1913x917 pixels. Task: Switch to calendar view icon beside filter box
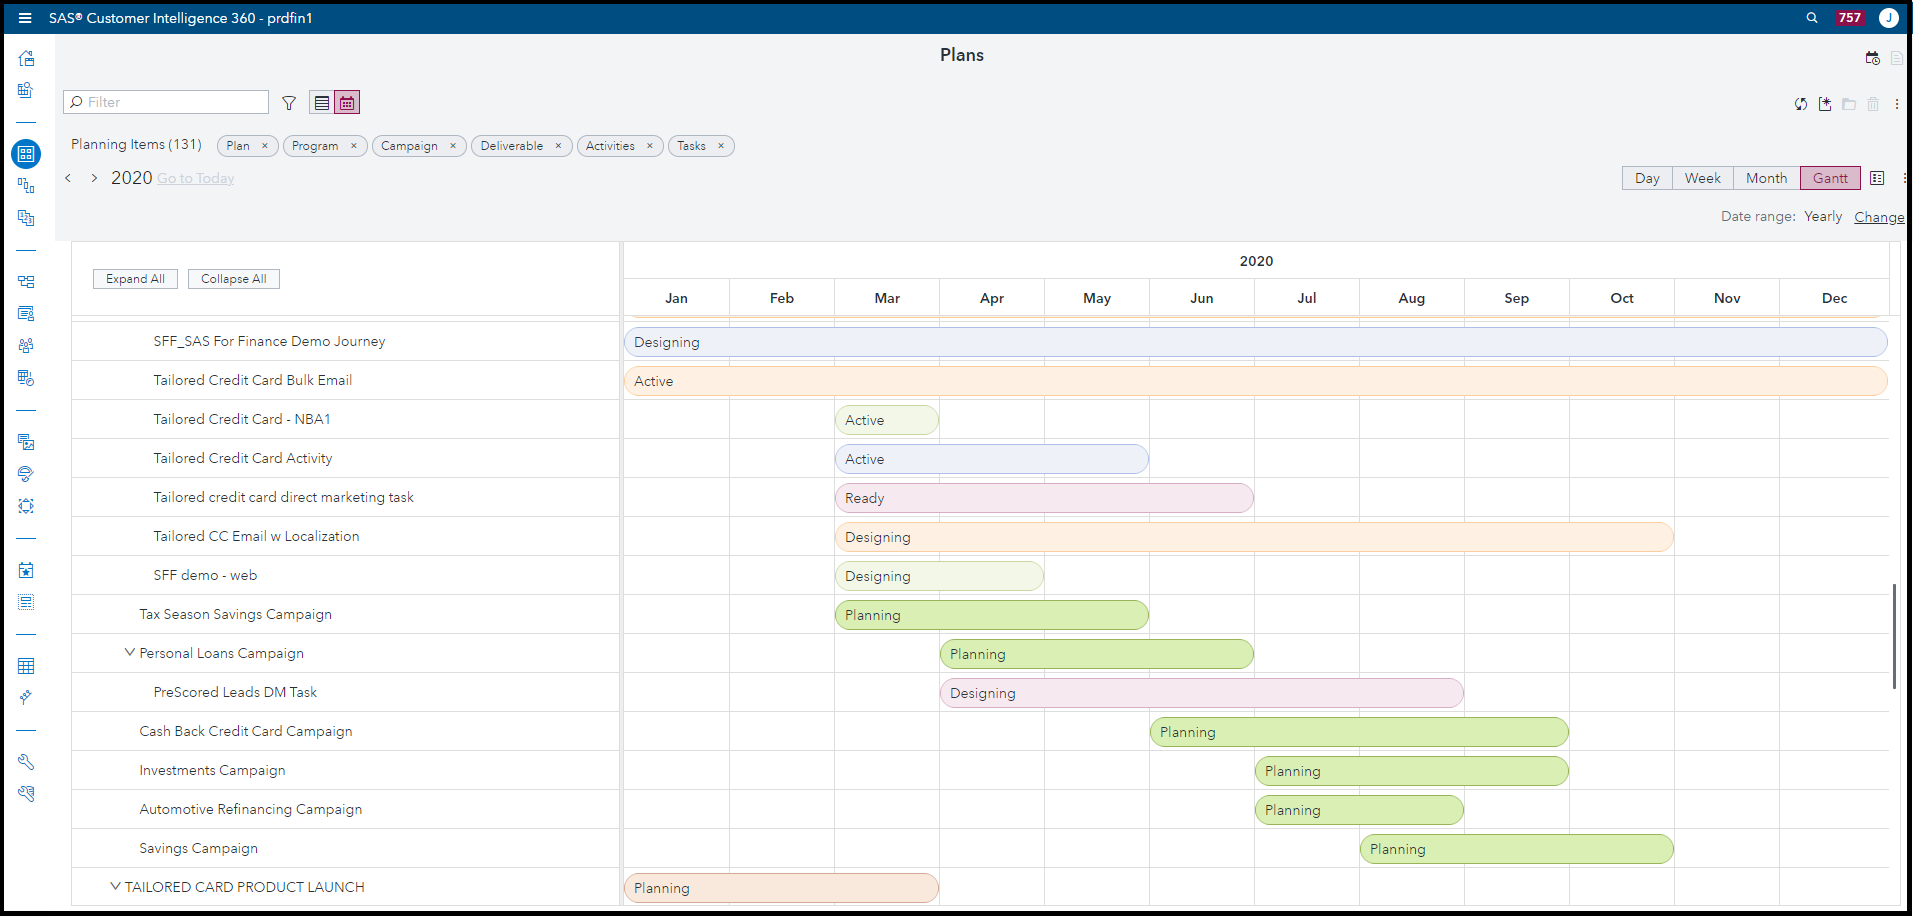coord(346,102)
